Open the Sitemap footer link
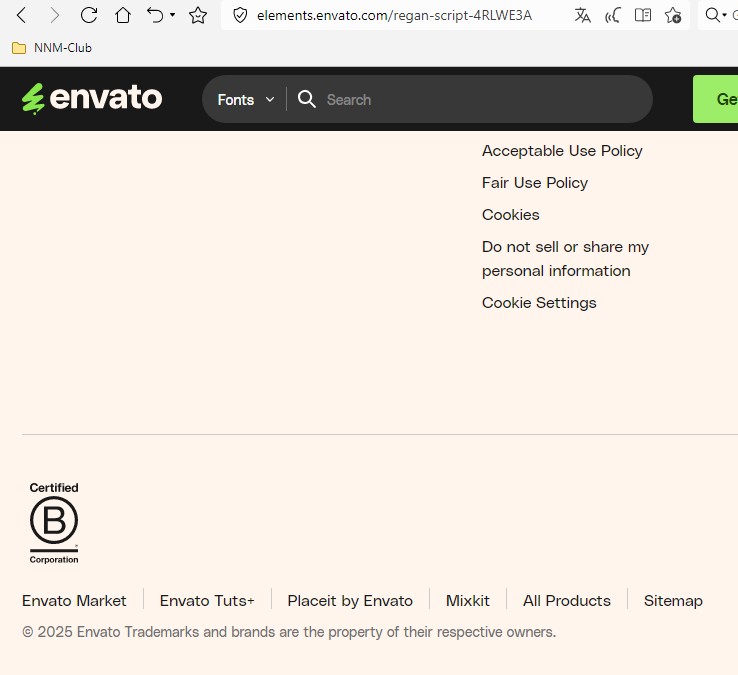Image resolution: width=738 pixels, height=675 pixels. point(673,601)
